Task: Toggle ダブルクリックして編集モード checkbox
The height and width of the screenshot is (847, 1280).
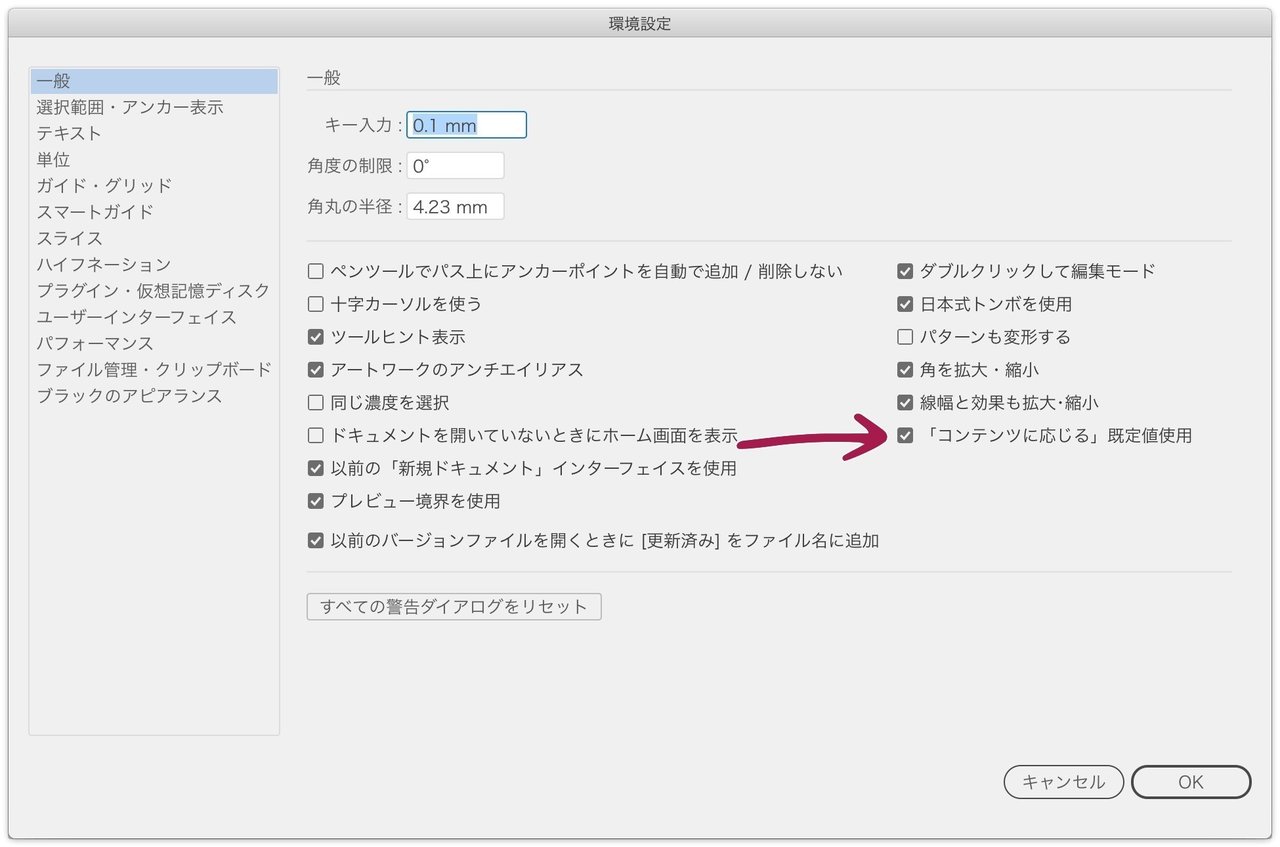Action: pyautogui.click(x=905, y=271)
